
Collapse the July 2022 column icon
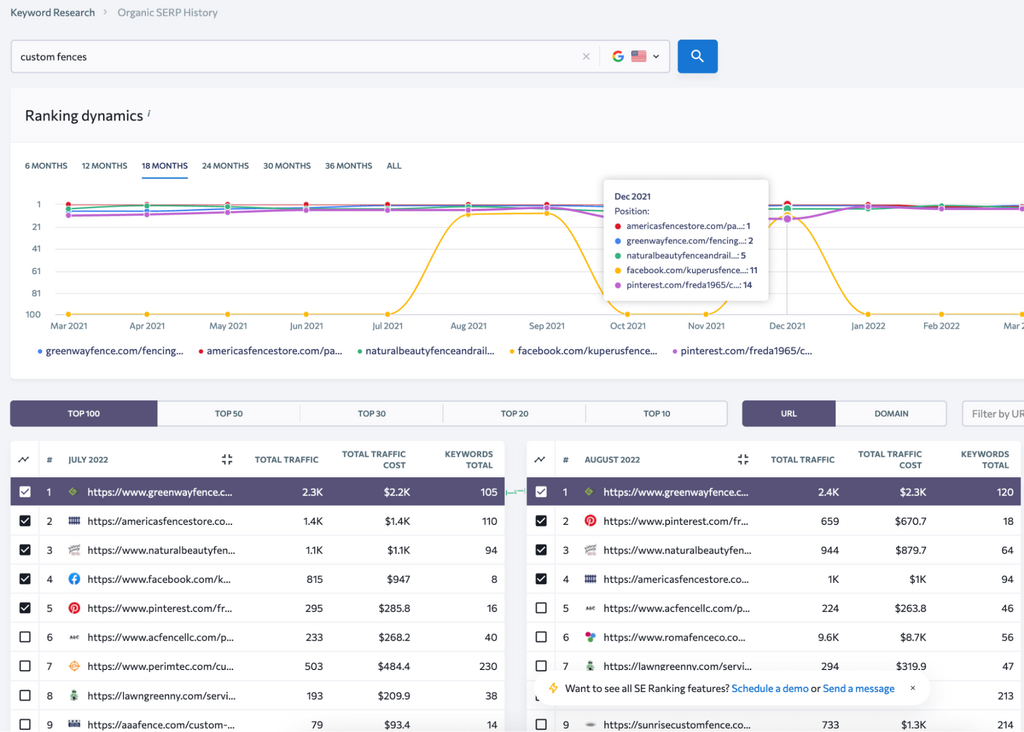click(227, 460)
